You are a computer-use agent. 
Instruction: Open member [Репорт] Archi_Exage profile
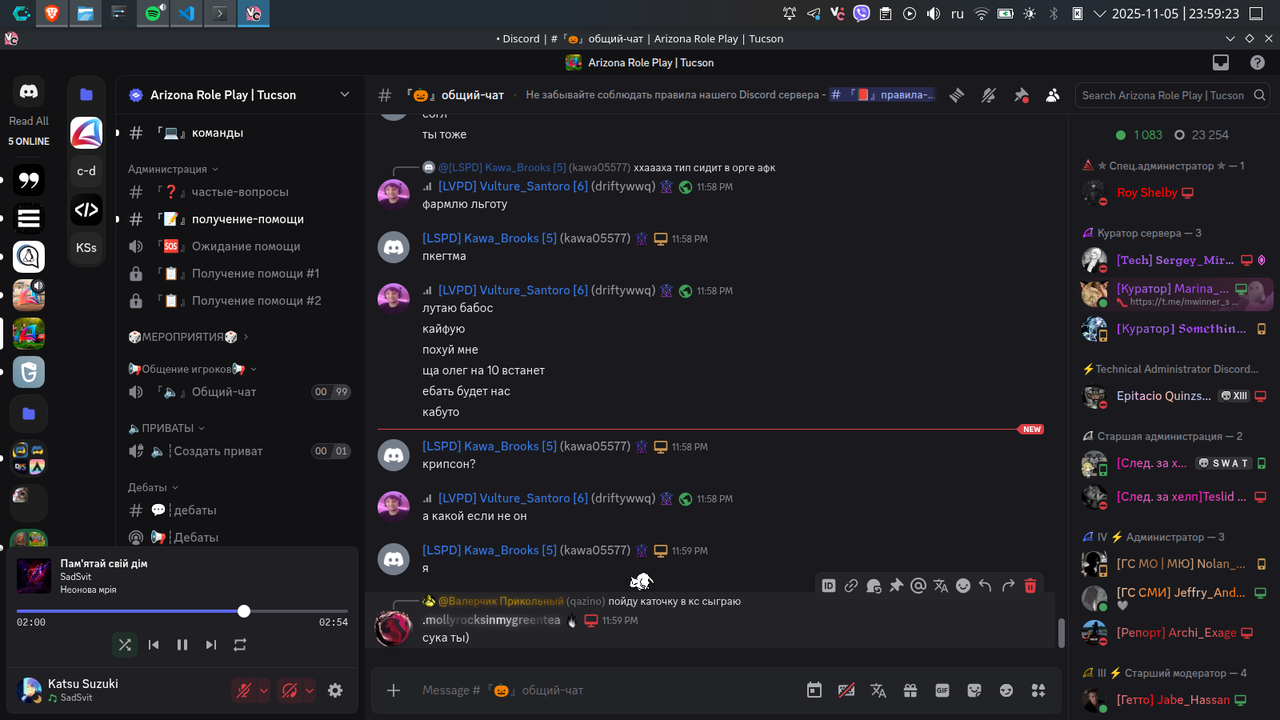1174,633
